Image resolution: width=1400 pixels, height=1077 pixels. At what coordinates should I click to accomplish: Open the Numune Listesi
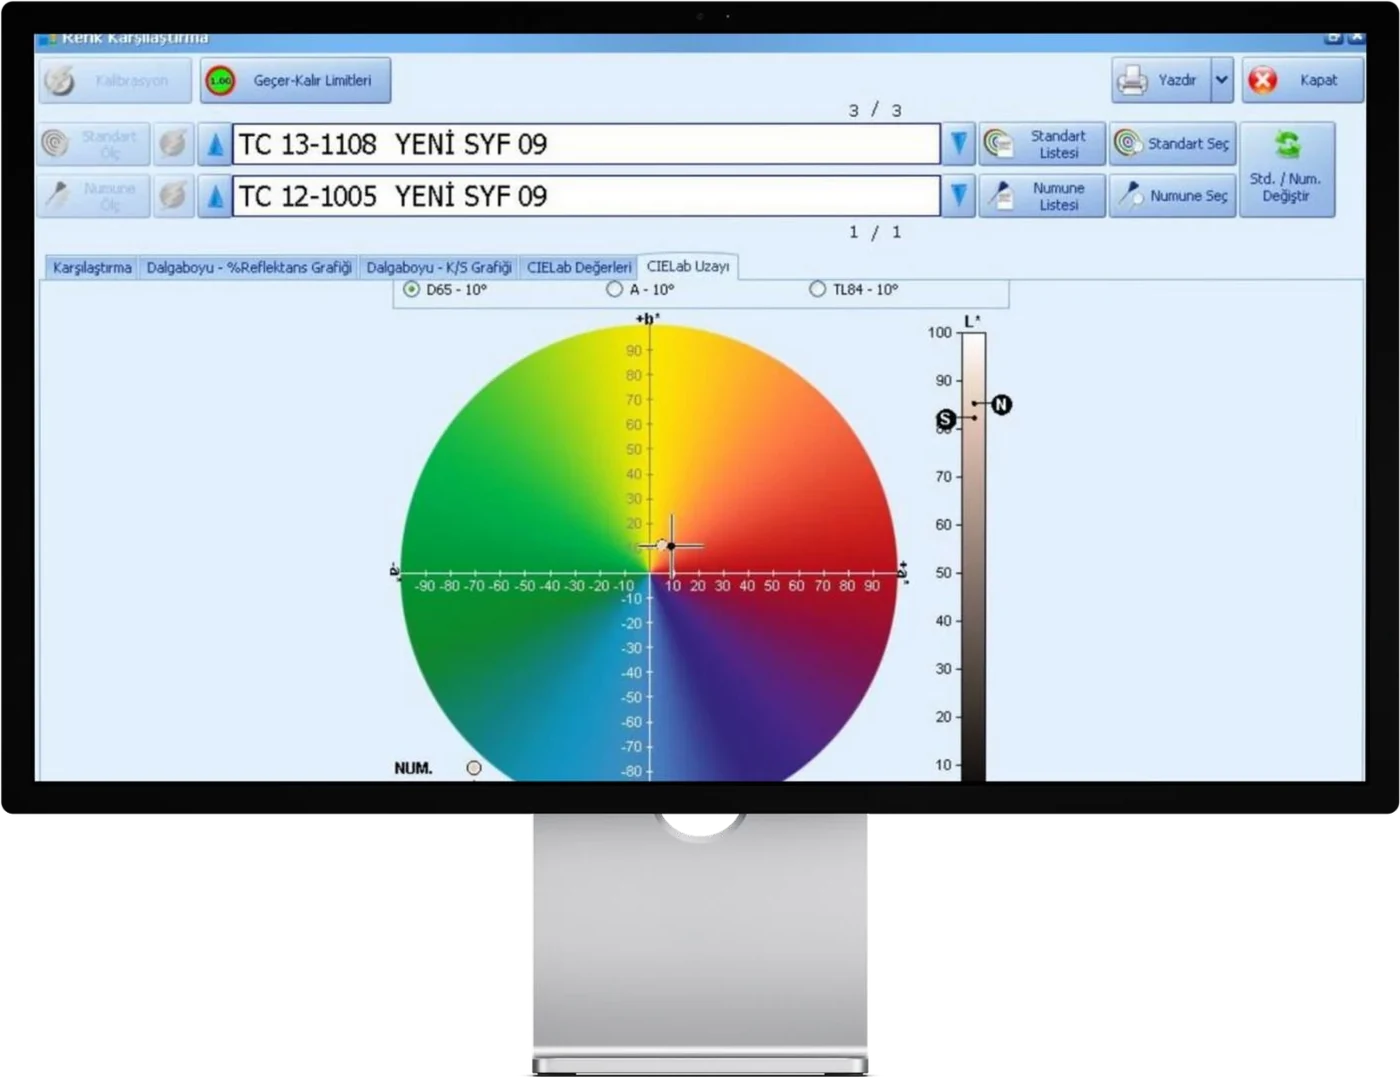(1042, 196)
